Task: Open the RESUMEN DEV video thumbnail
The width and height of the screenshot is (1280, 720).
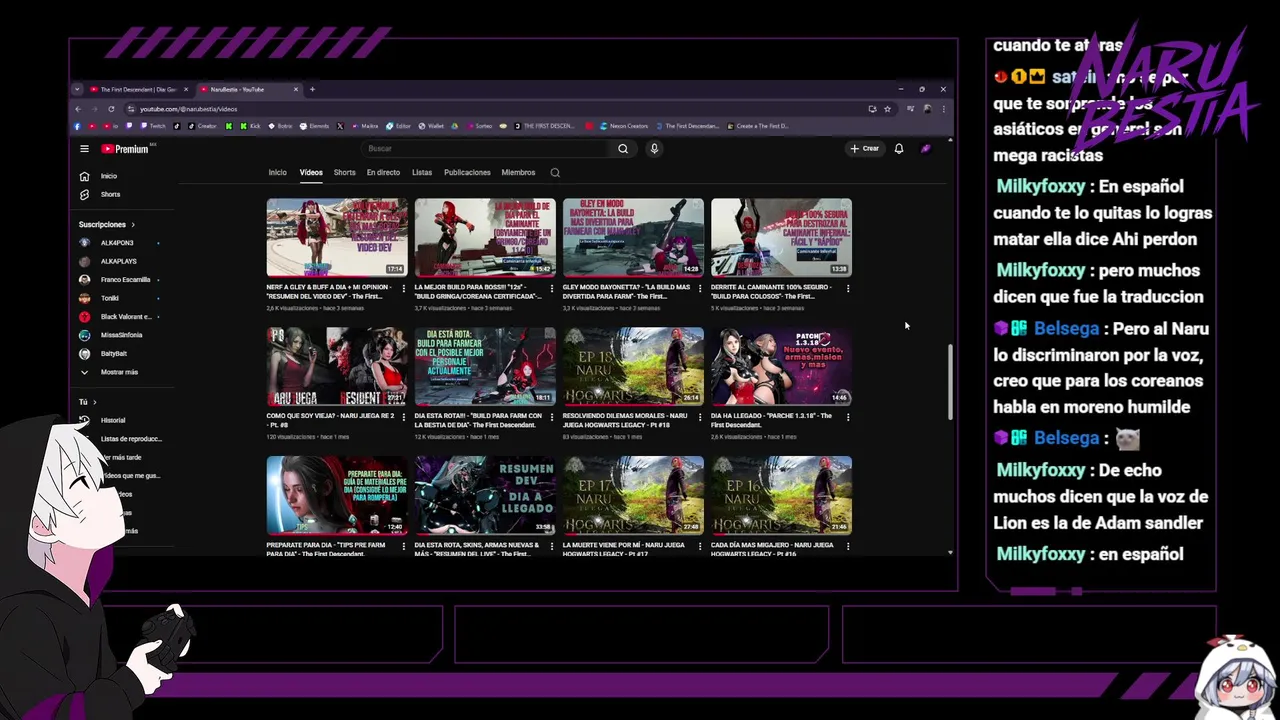Action: (x=485, y=495)
